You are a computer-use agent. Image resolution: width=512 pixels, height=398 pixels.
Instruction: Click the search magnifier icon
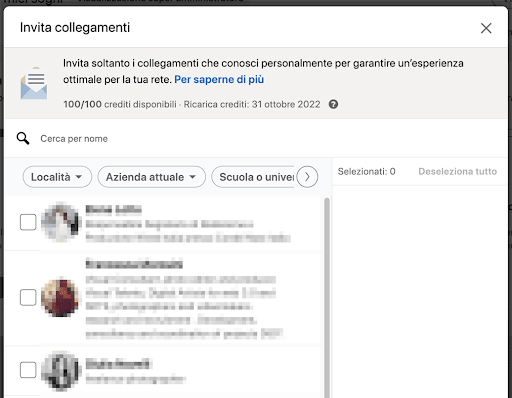23,138
